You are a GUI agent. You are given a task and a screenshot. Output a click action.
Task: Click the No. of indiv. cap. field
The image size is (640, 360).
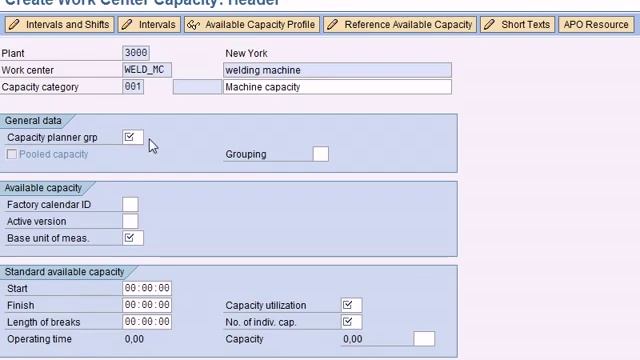point(351,322)
